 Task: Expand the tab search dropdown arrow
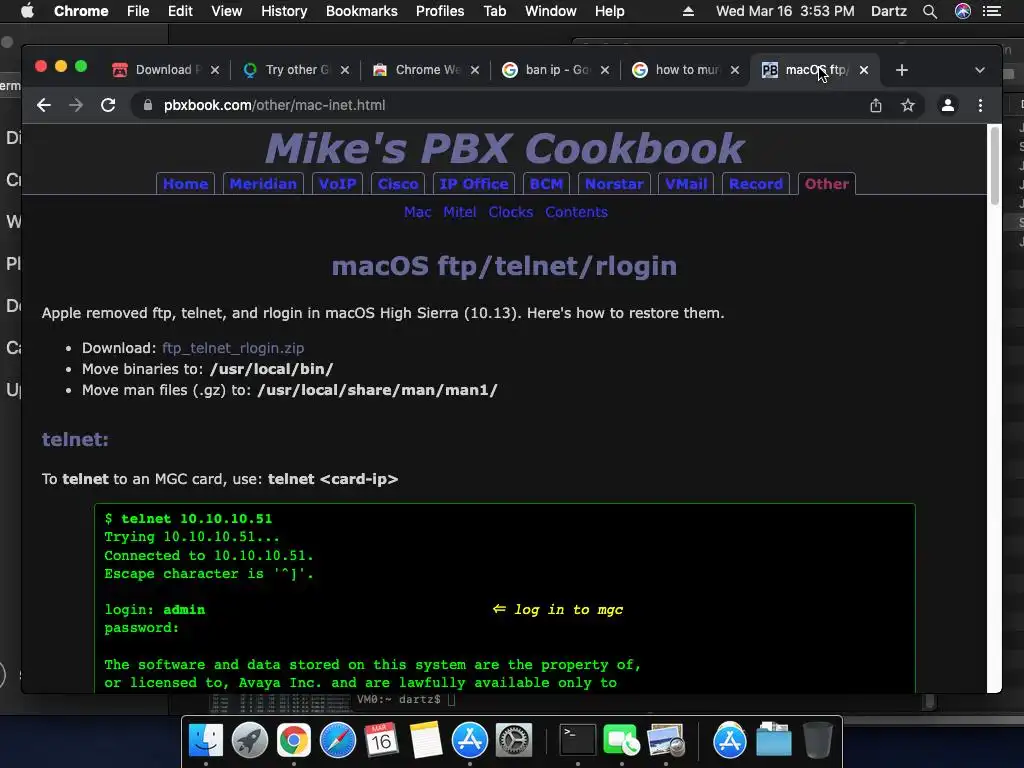click(x=980, y=70)
